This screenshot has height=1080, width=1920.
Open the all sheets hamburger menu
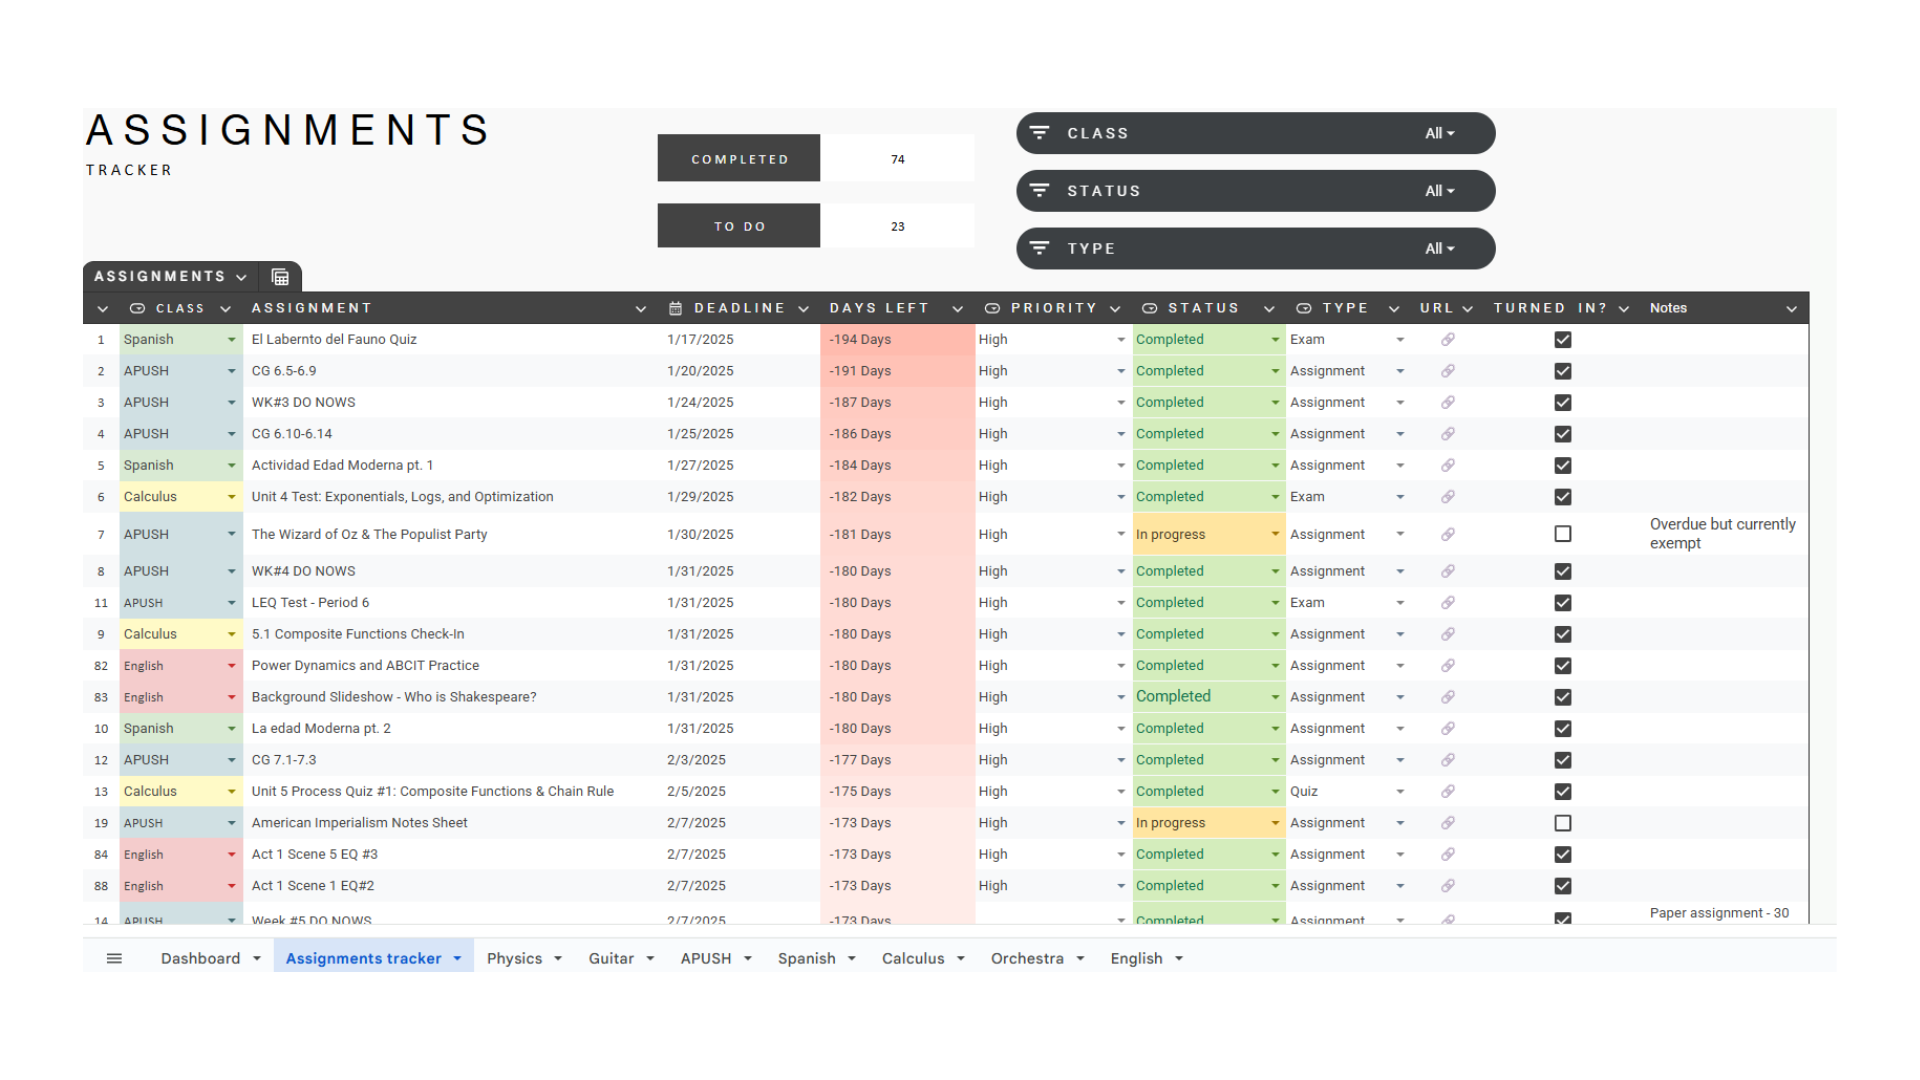(114, 958)
